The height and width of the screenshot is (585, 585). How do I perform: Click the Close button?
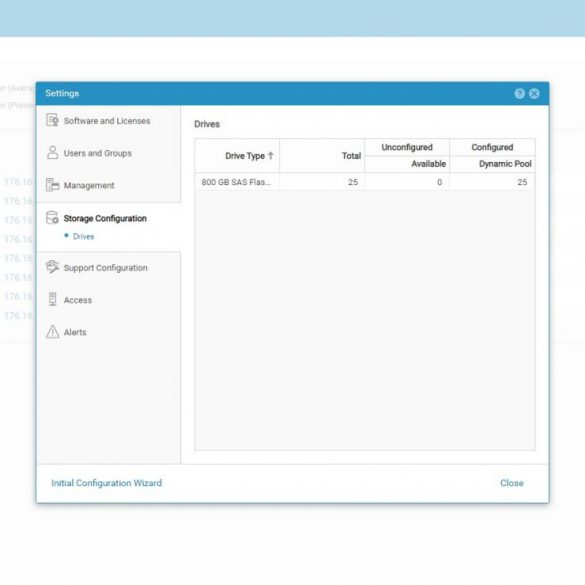coord(512,483)
